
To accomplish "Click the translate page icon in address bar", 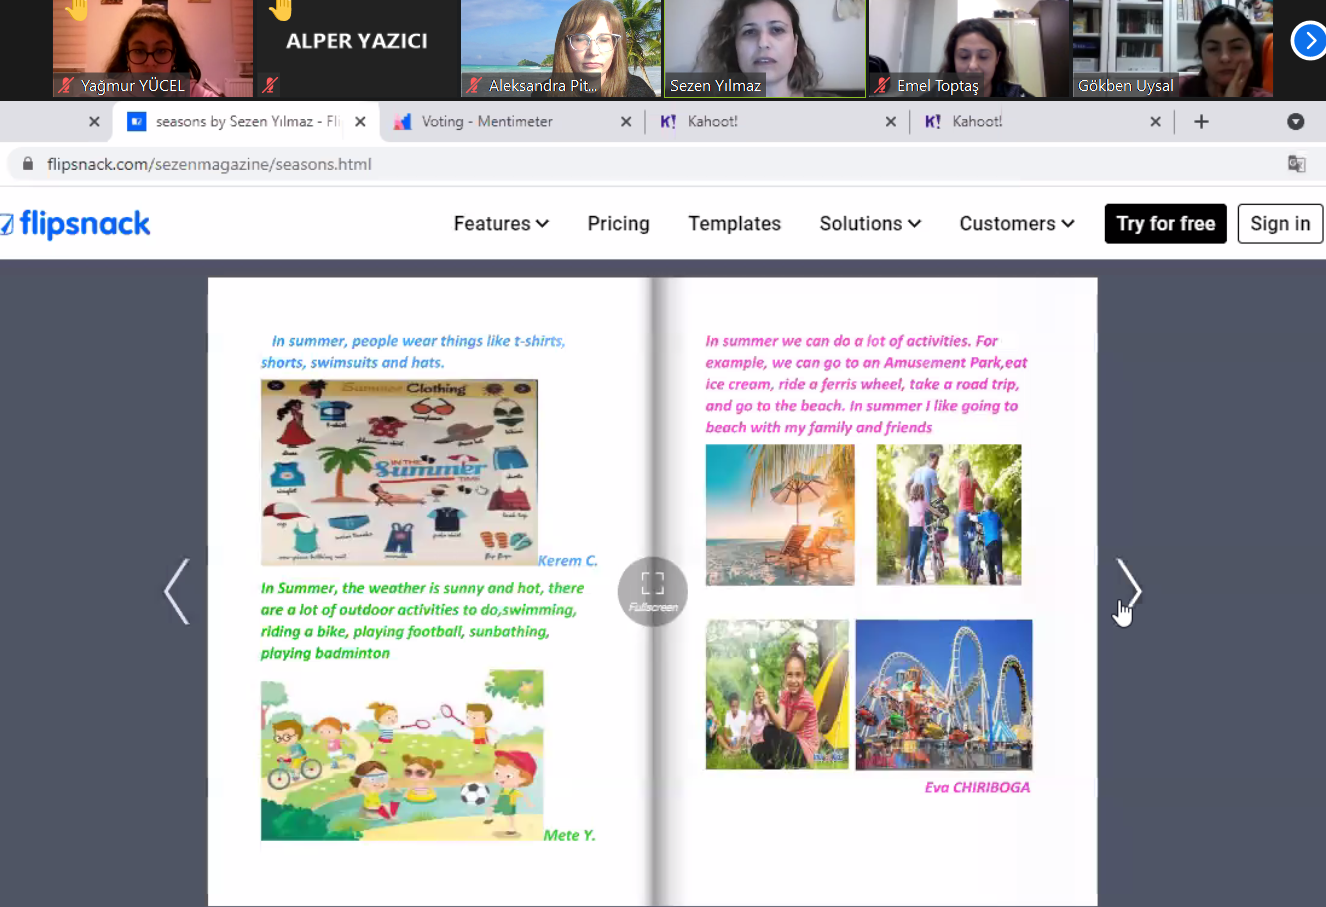I will pos(1296,164).
